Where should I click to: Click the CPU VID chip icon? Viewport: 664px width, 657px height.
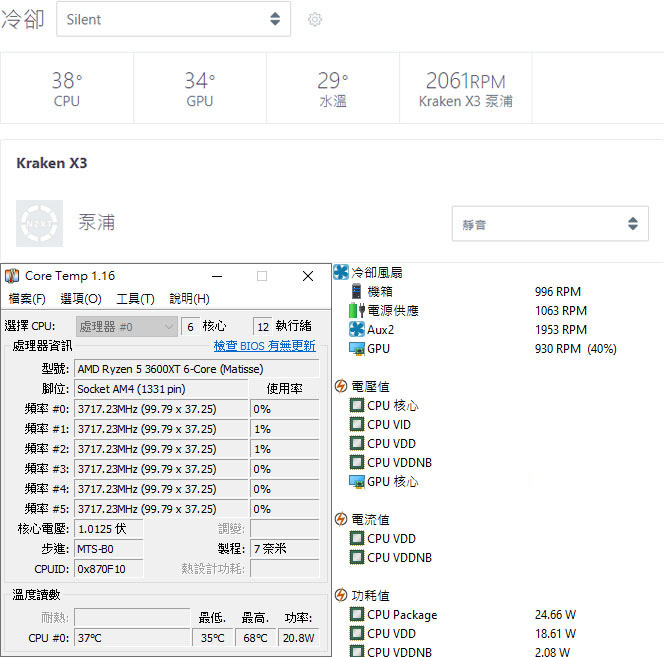click(357, 424)
